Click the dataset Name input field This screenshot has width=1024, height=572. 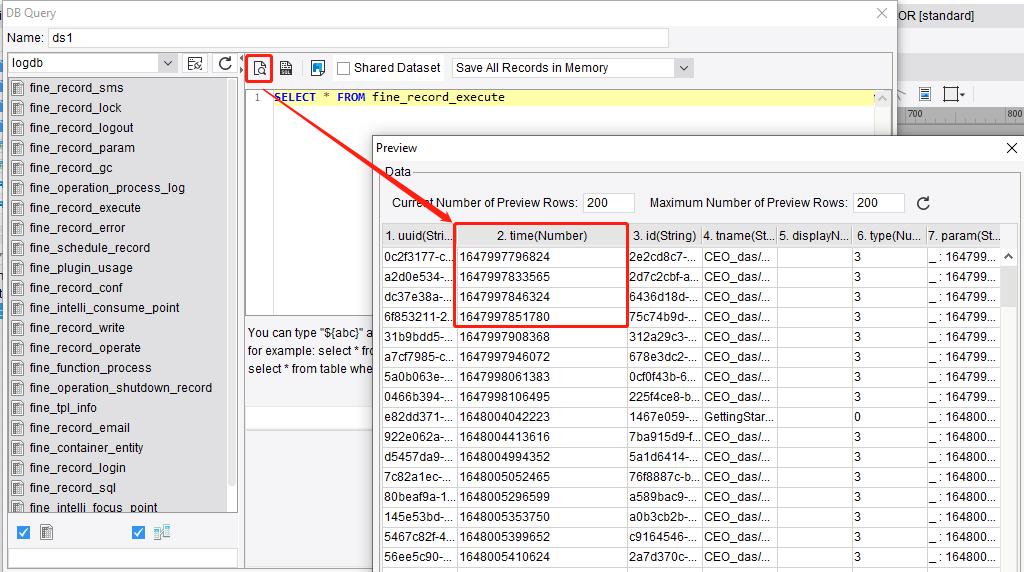coord(358,38)
